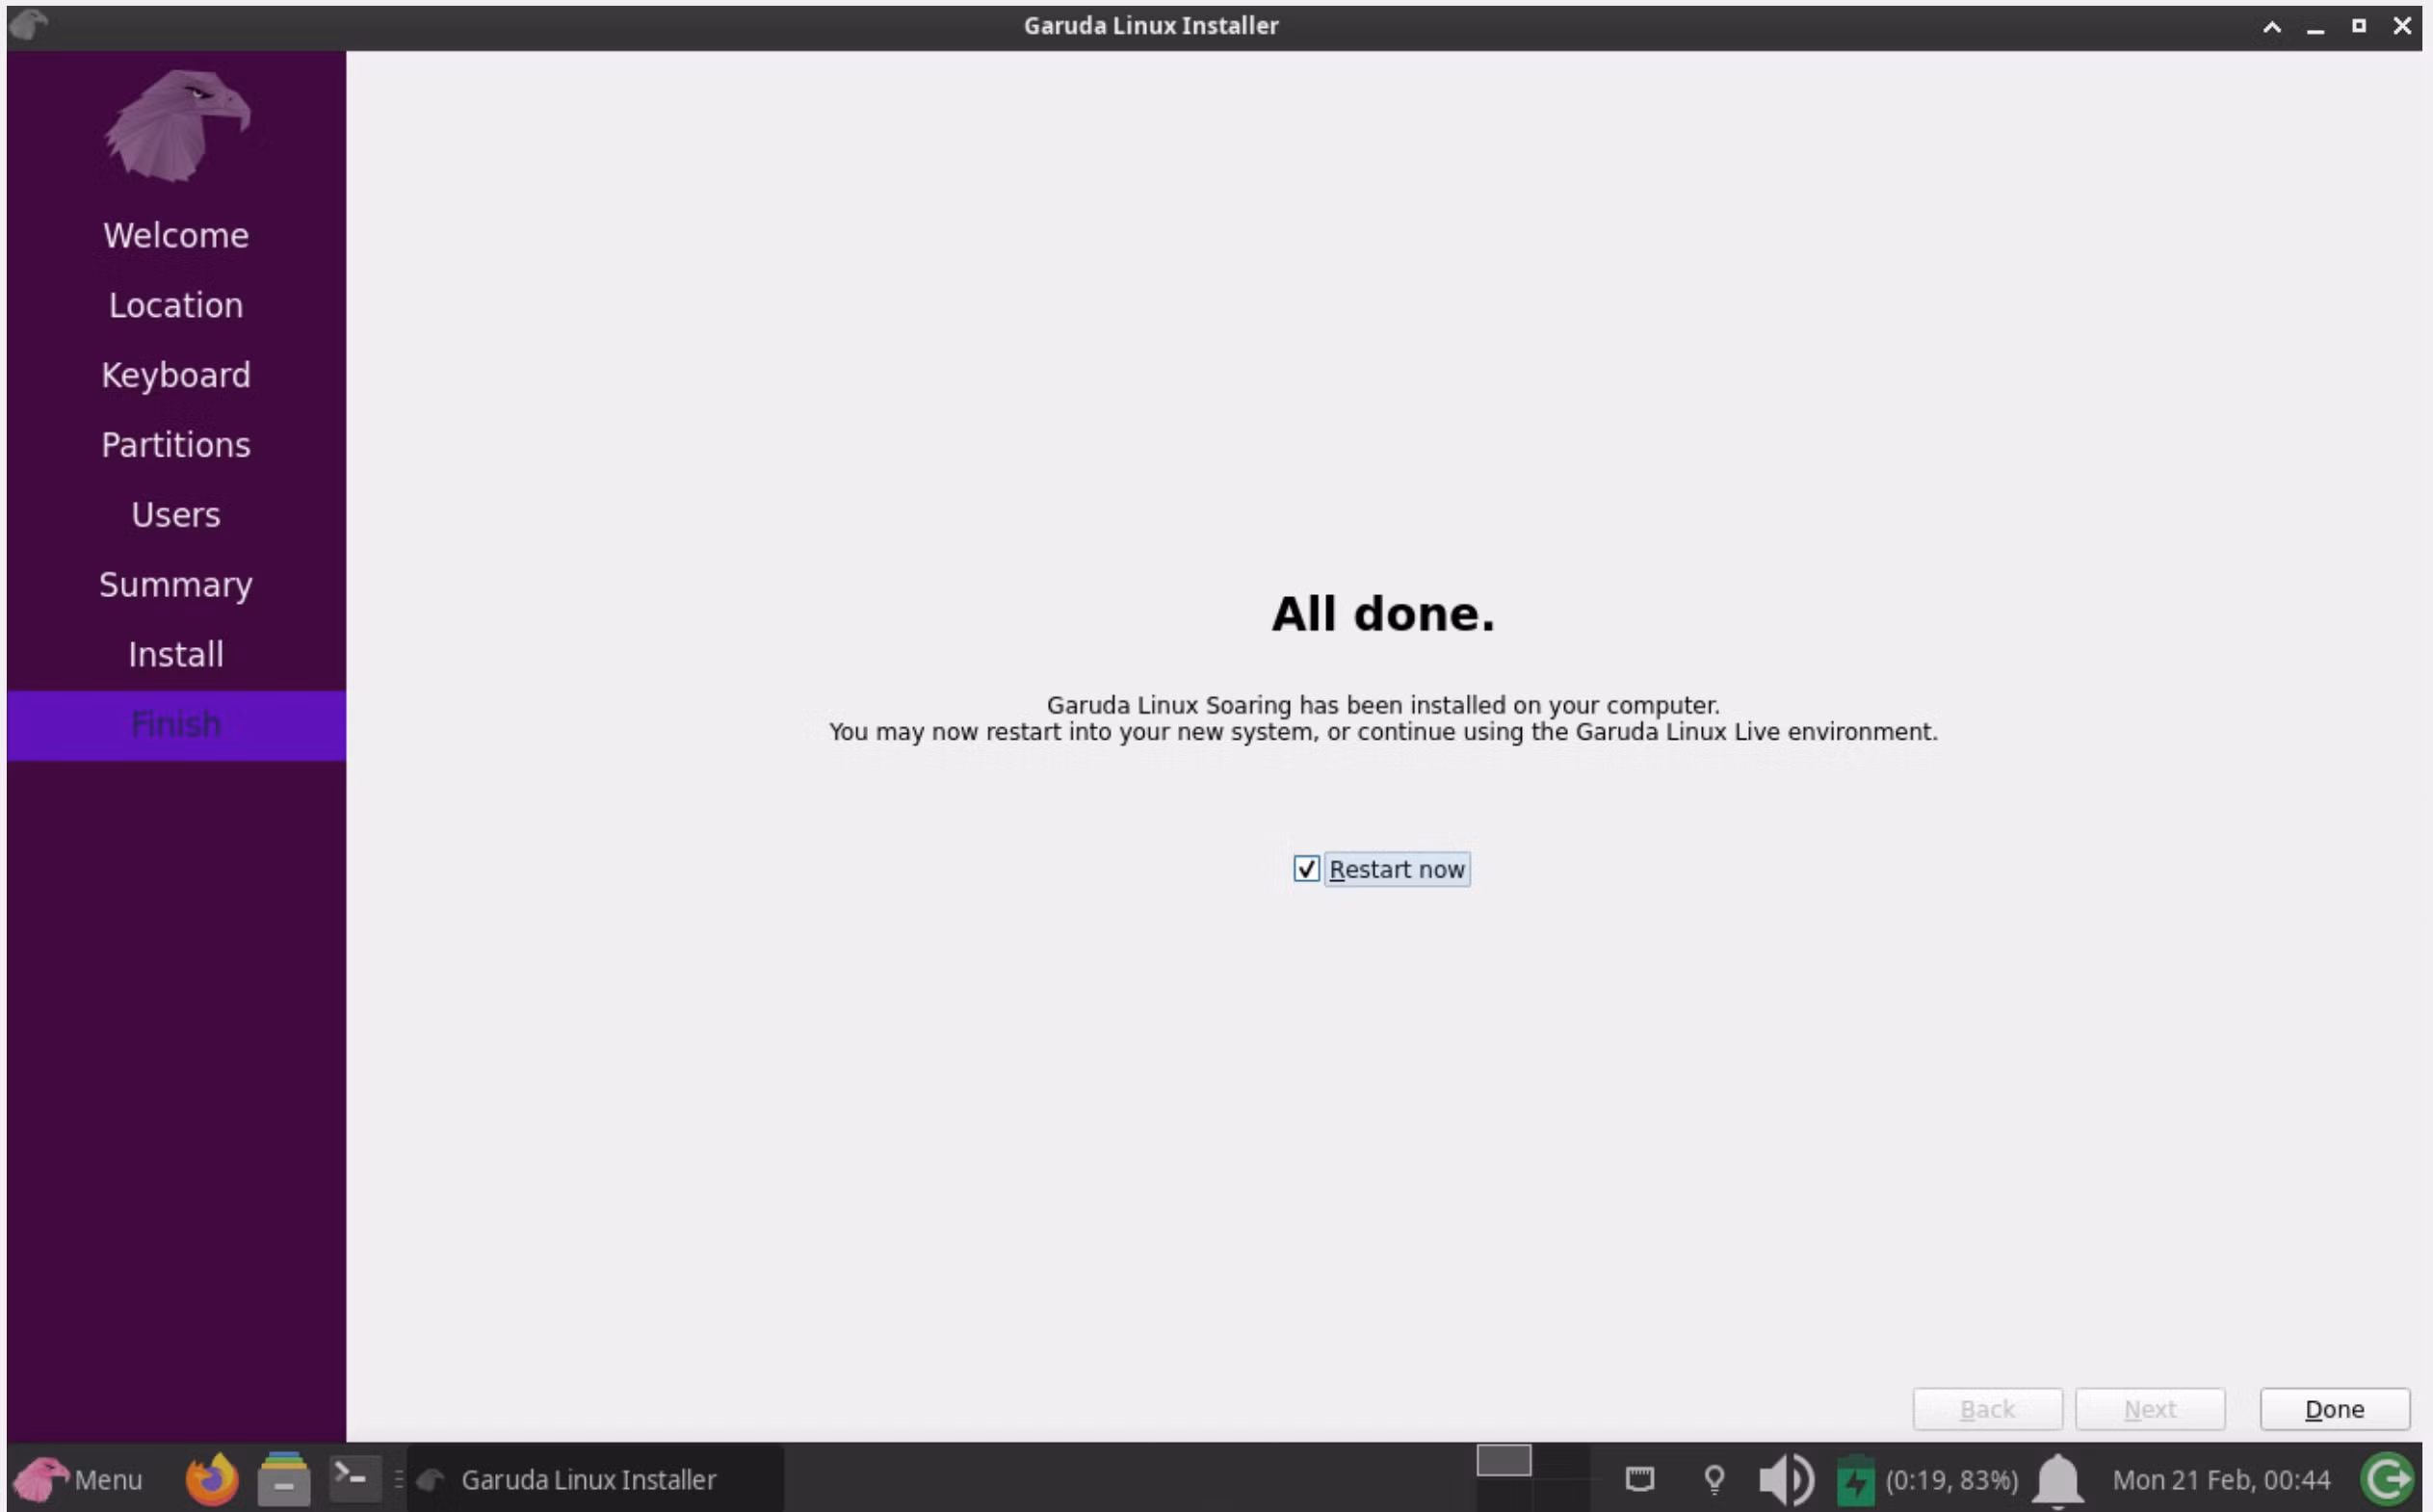Select the Welcome step in sidebar
Image resolution: width=2433 pixels, height=1512 pixels.
pos(176,235)
